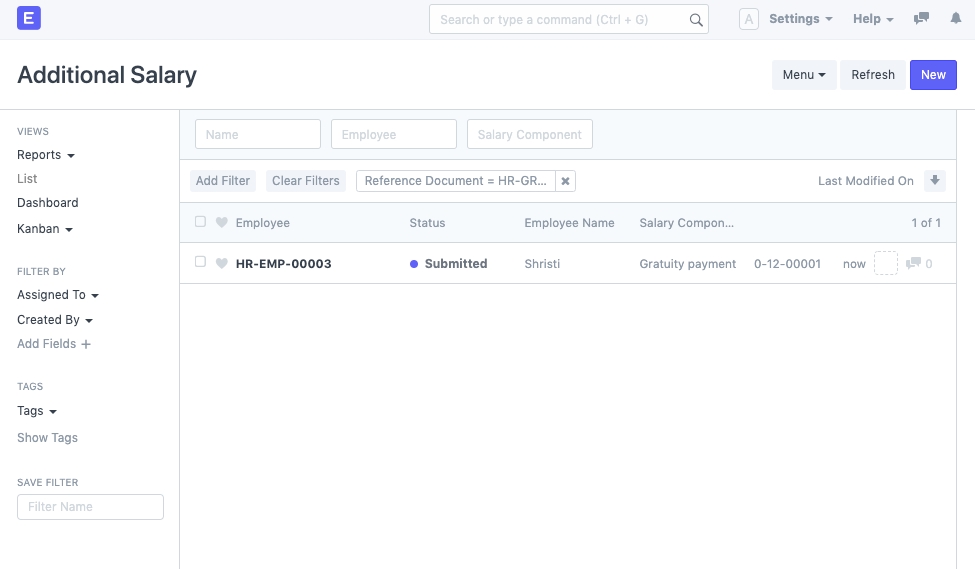This screenshot has height=569, width=975.
Task: Open the chat messages icon in navbar
Action: tap(922, 19)
